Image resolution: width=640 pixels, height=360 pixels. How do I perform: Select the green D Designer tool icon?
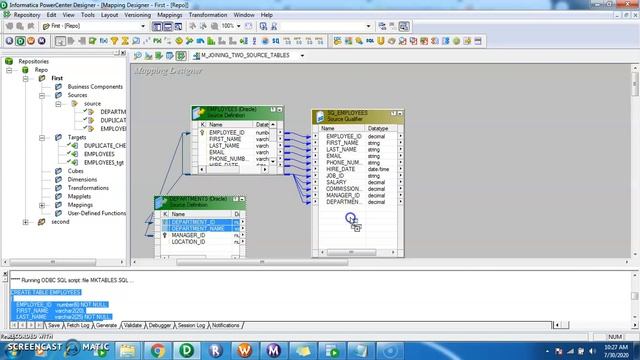pyautogui.click(x=20, y=41)
